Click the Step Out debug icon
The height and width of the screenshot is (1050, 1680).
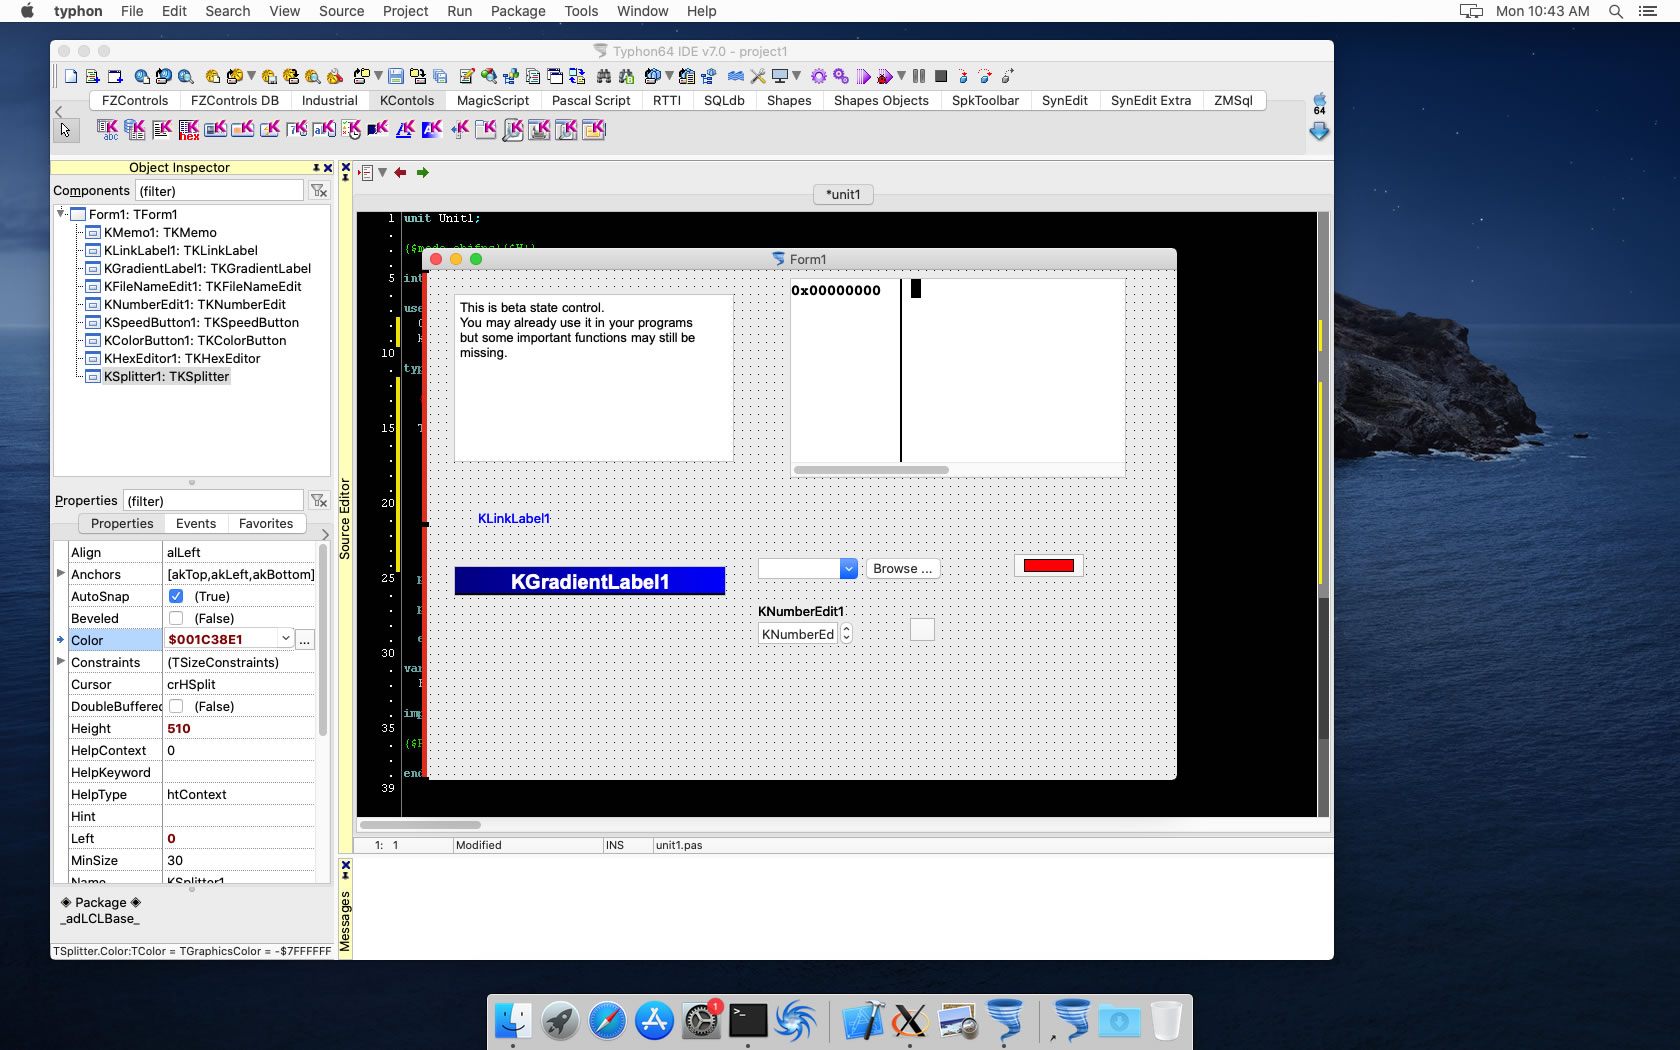point(1007,76)
